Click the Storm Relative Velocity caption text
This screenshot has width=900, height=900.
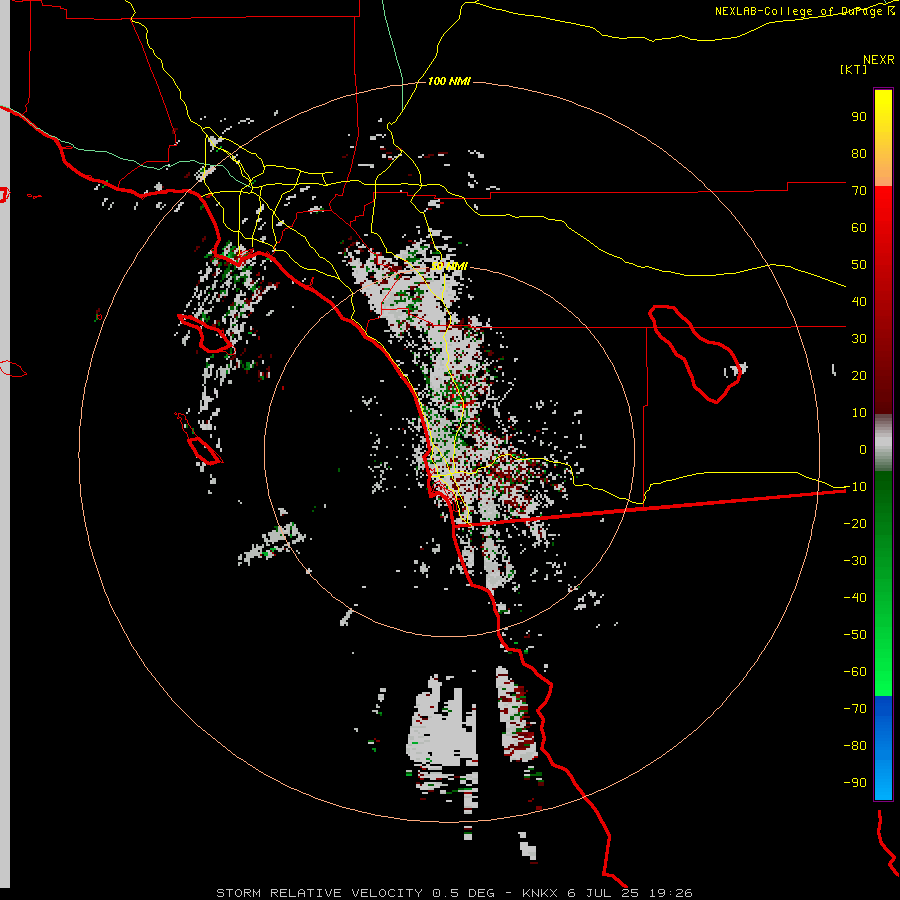454,893
